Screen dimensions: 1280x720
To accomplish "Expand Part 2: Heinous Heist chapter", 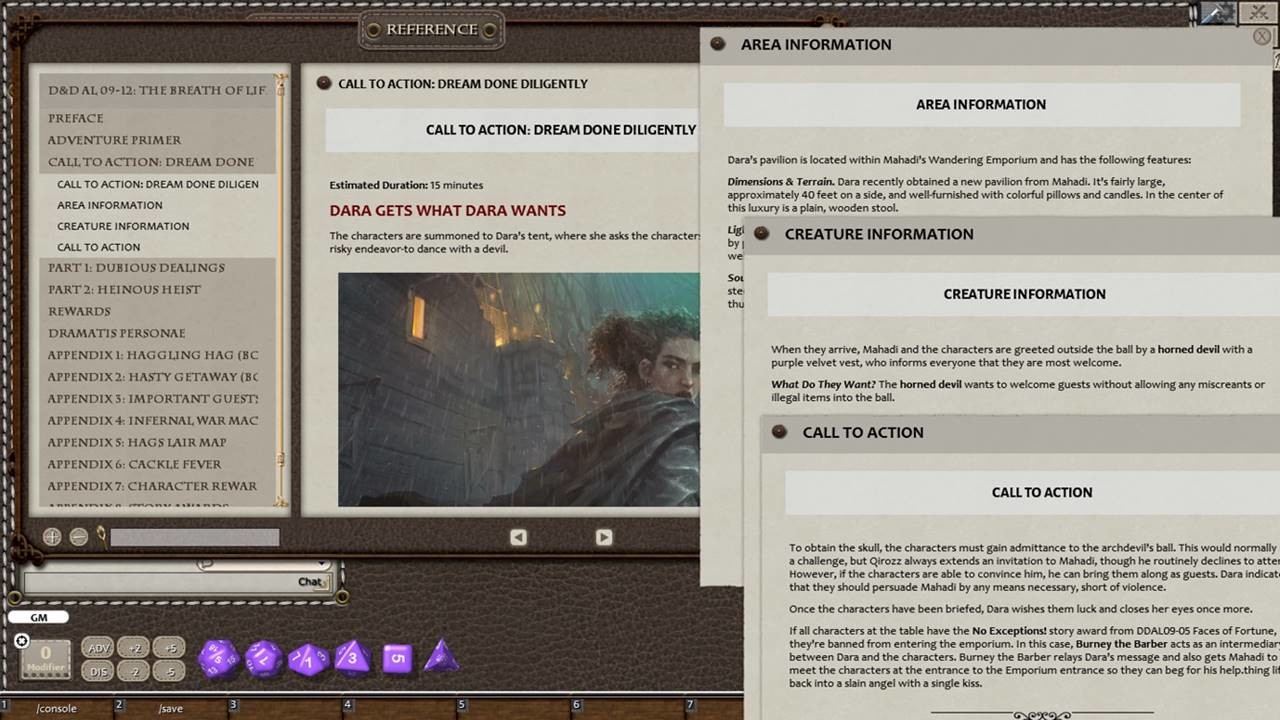I will [x=124, y=290].
